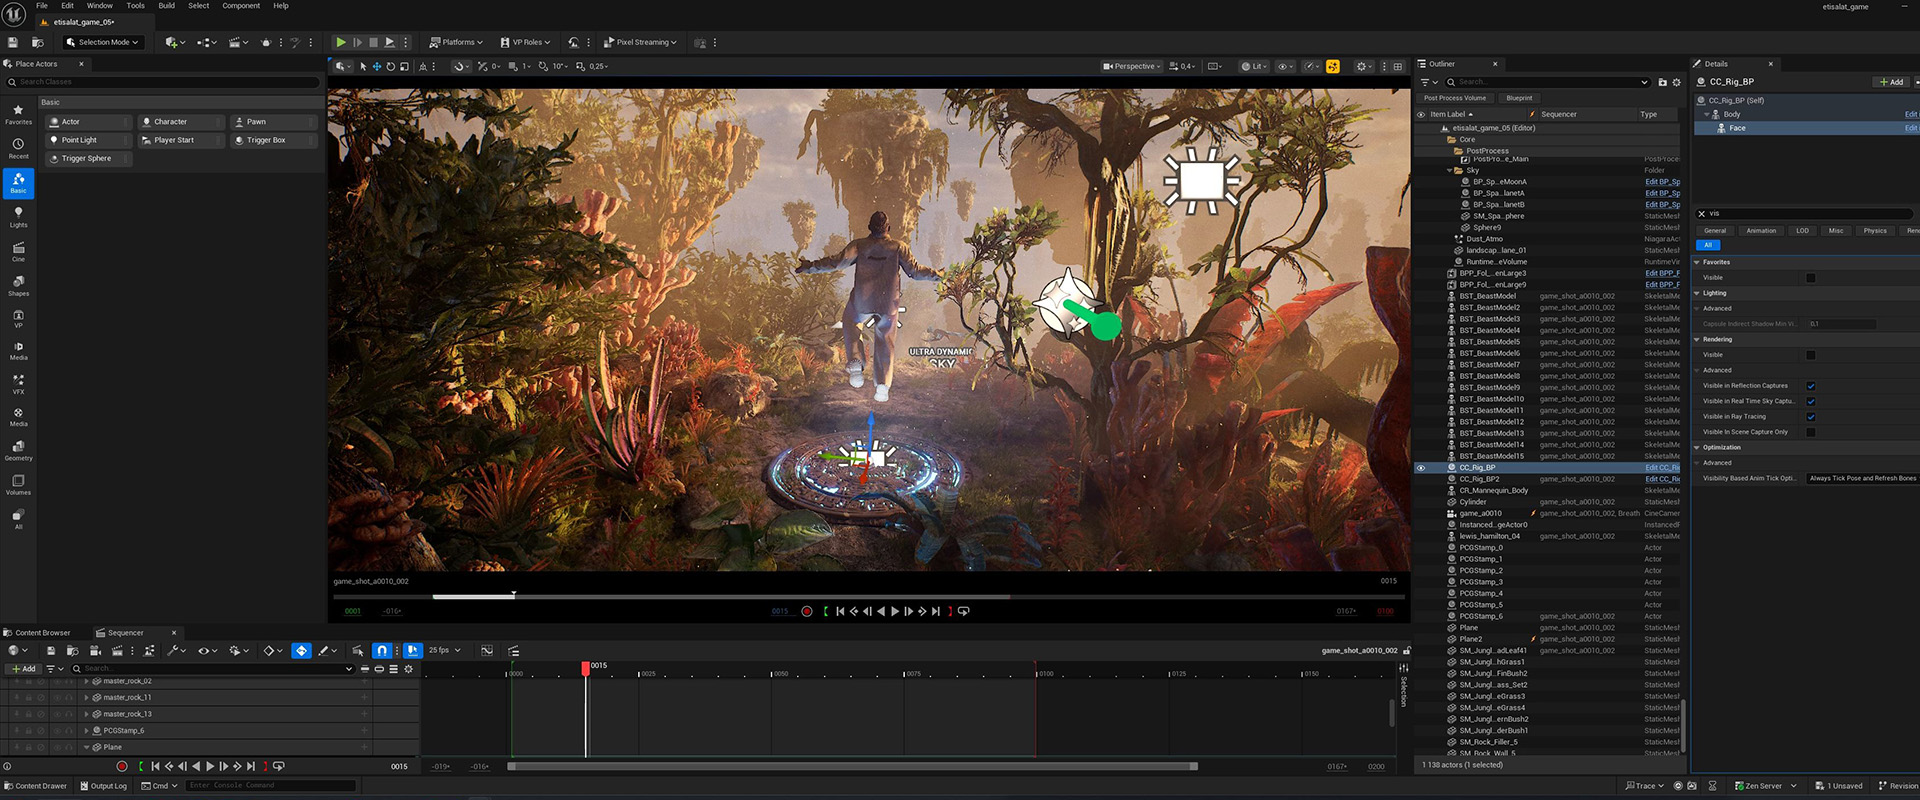
Task: Click the green Play in editor button
Action: pyautogui.click(x=341, y=42)
